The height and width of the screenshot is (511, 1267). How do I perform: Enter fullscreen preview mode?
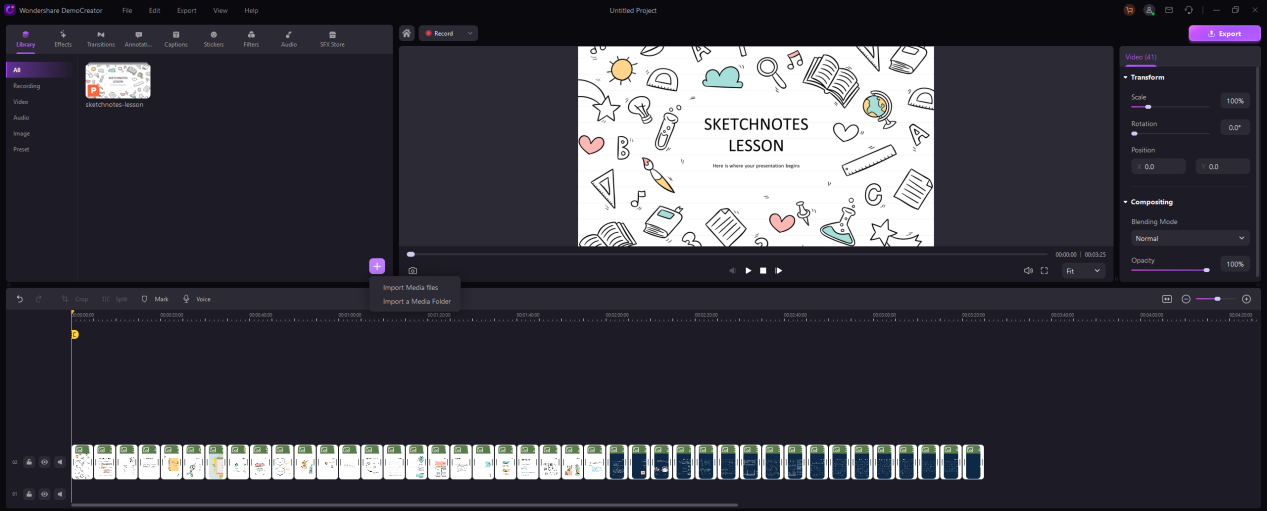1044,271
